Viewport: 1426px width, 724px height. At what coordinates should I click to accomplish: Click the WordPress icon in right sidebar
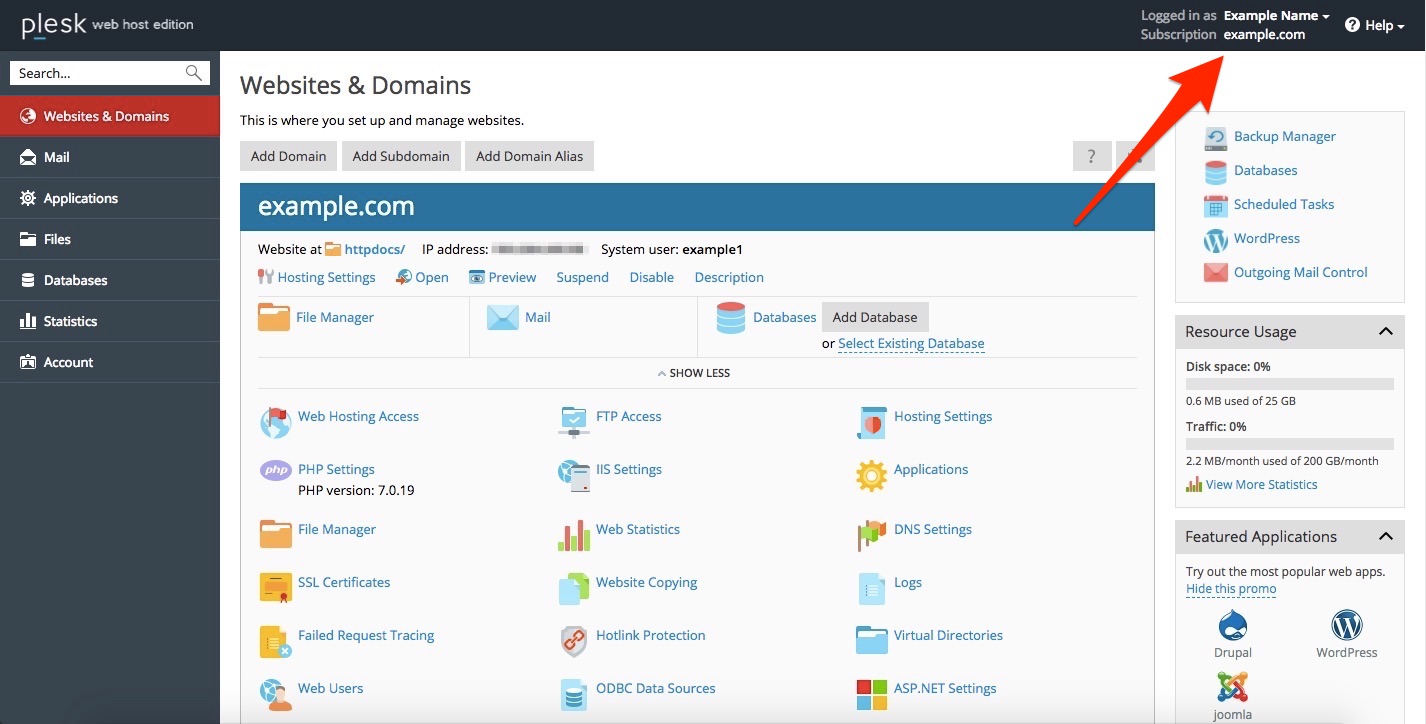[x=1215, y=239]
